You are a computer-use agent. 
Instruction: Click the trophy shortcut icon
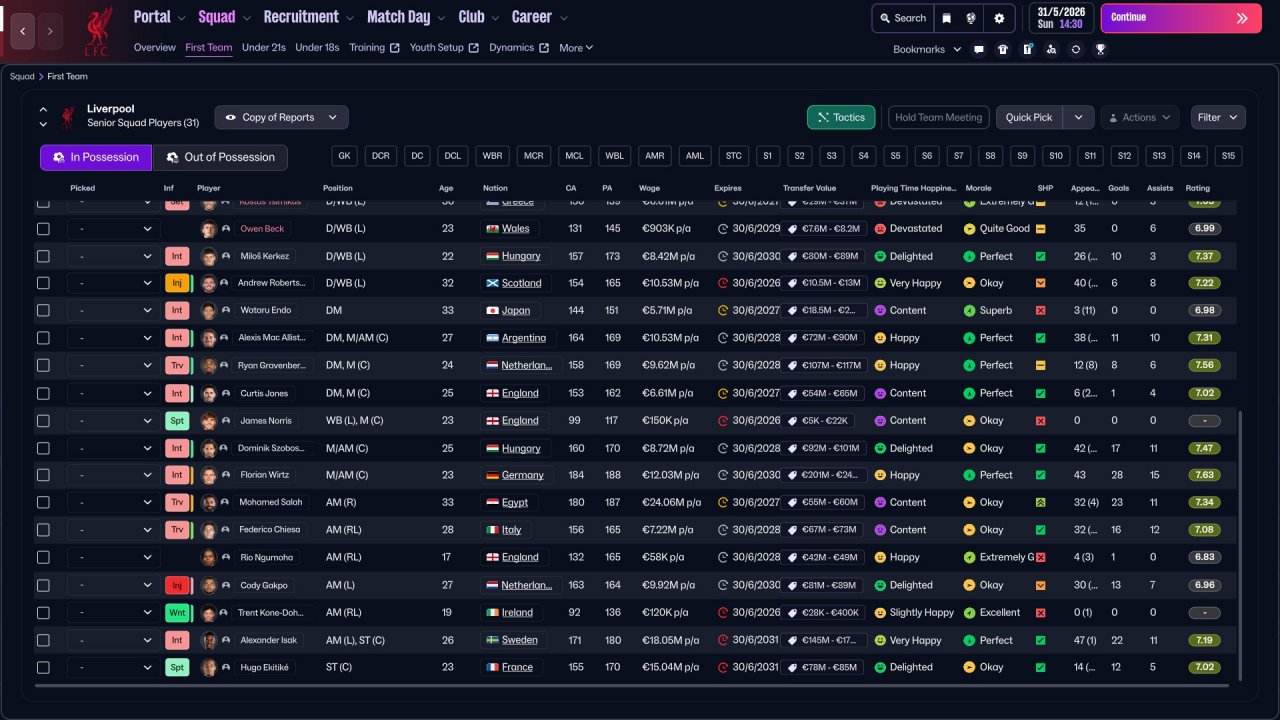pos(1100,49)
